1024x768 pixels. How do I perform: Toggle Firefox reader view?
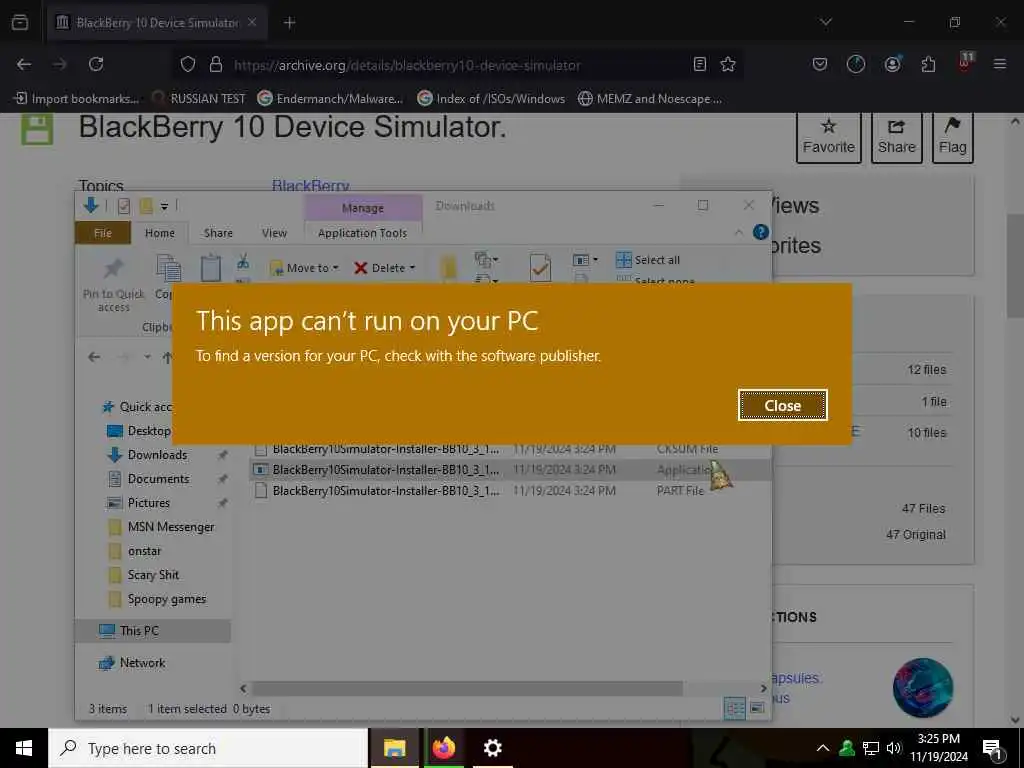tap(699, 64)
